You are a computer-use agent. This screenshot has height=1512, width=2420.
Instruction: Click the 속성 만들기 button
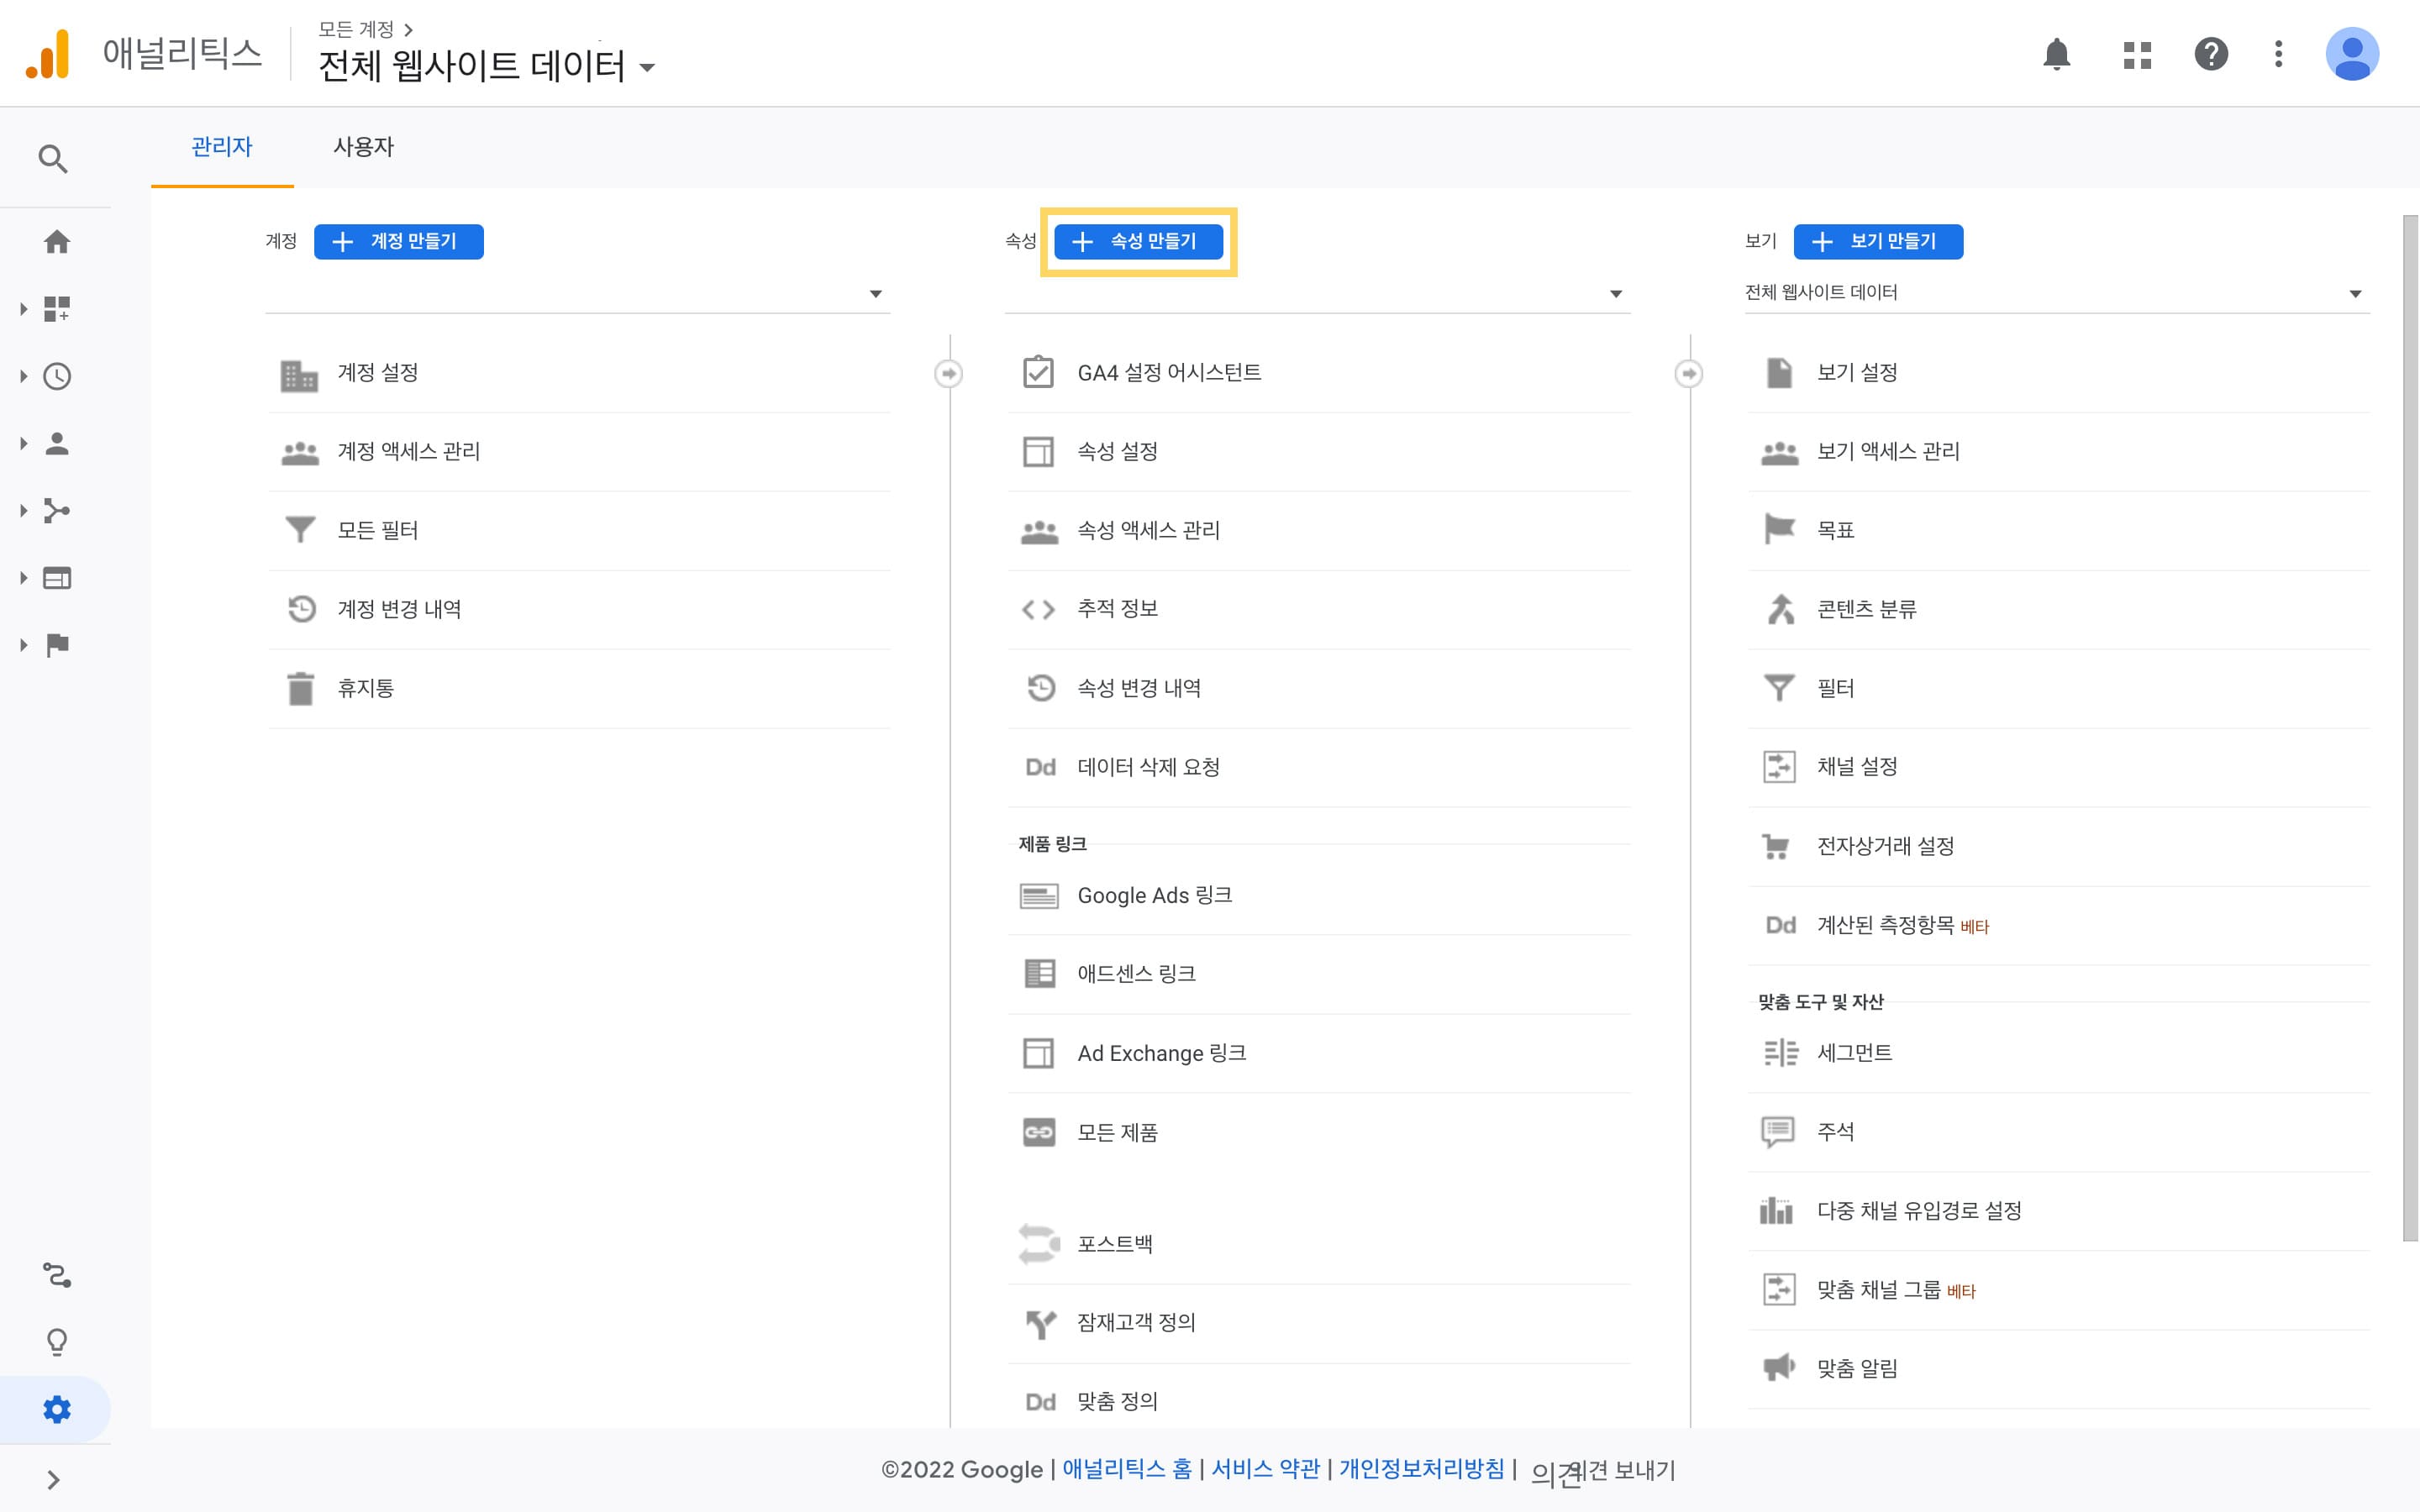tap(1138, 242)
